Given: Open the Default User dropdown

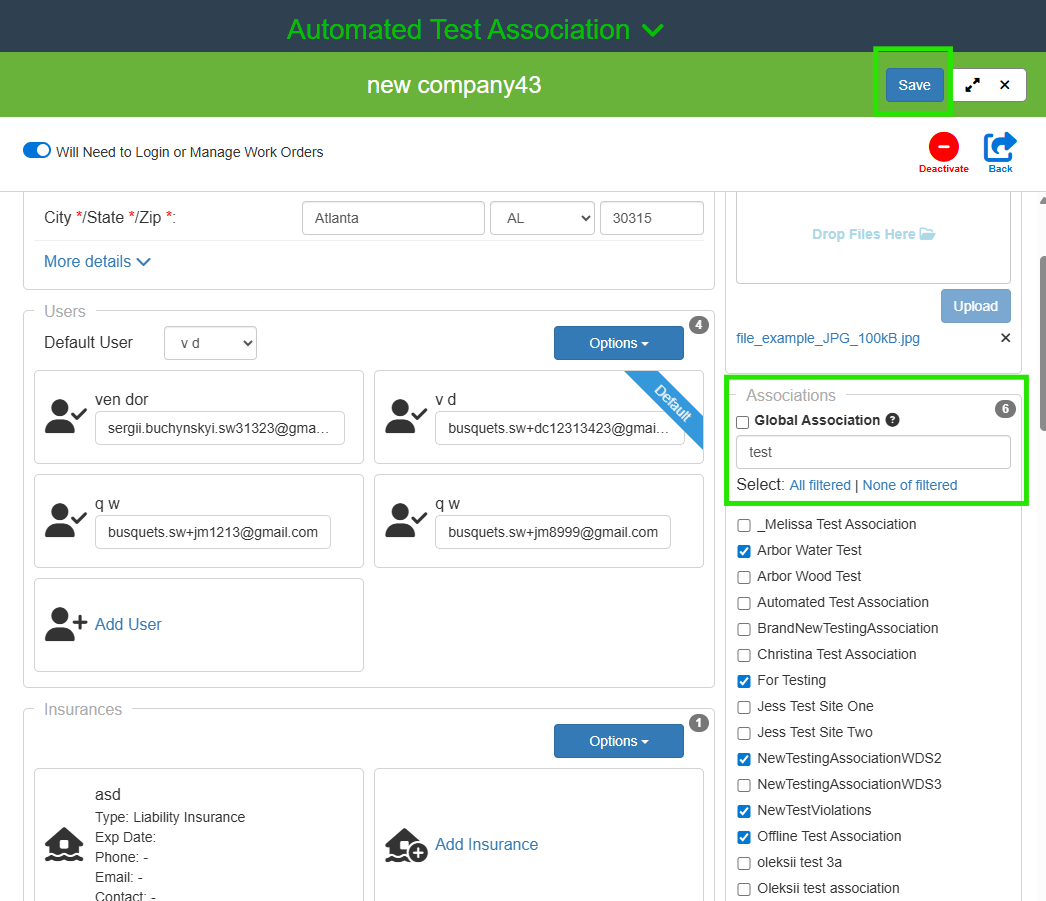Looking at the screenshot, I should [x=210, y=343].
